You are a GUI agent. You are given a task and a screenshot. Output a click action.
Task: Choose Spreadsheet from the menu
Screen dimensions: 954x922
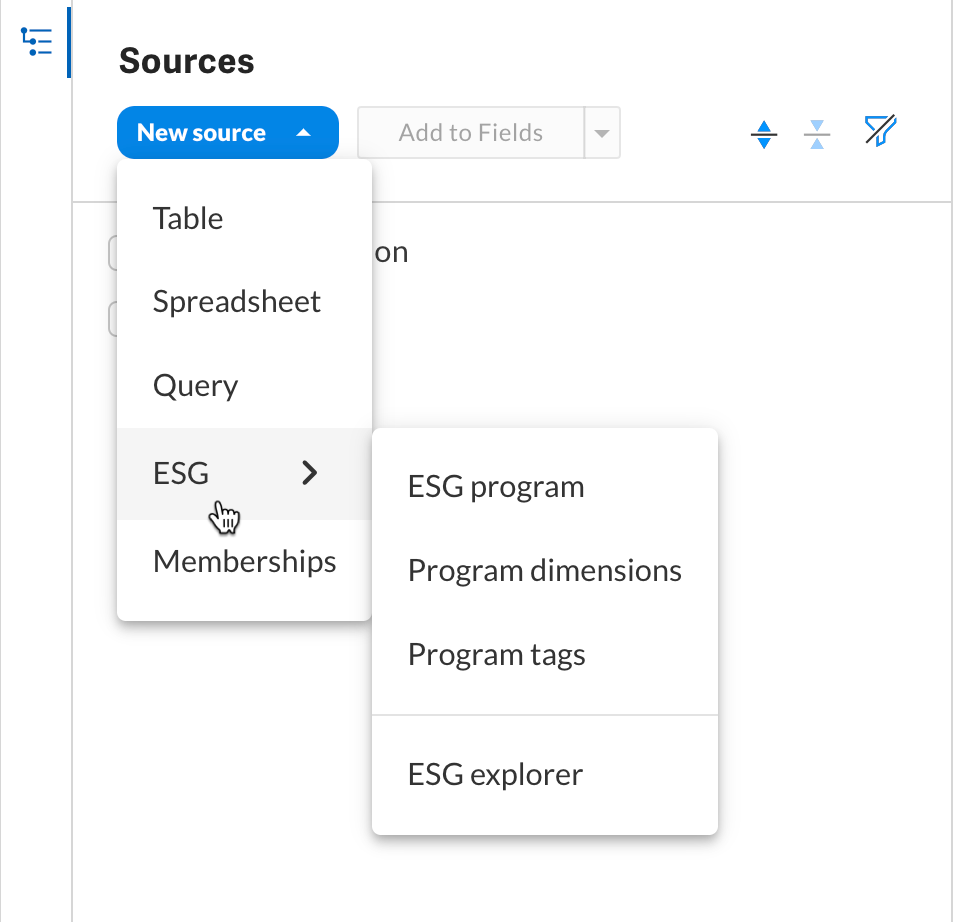pos(244,302)
